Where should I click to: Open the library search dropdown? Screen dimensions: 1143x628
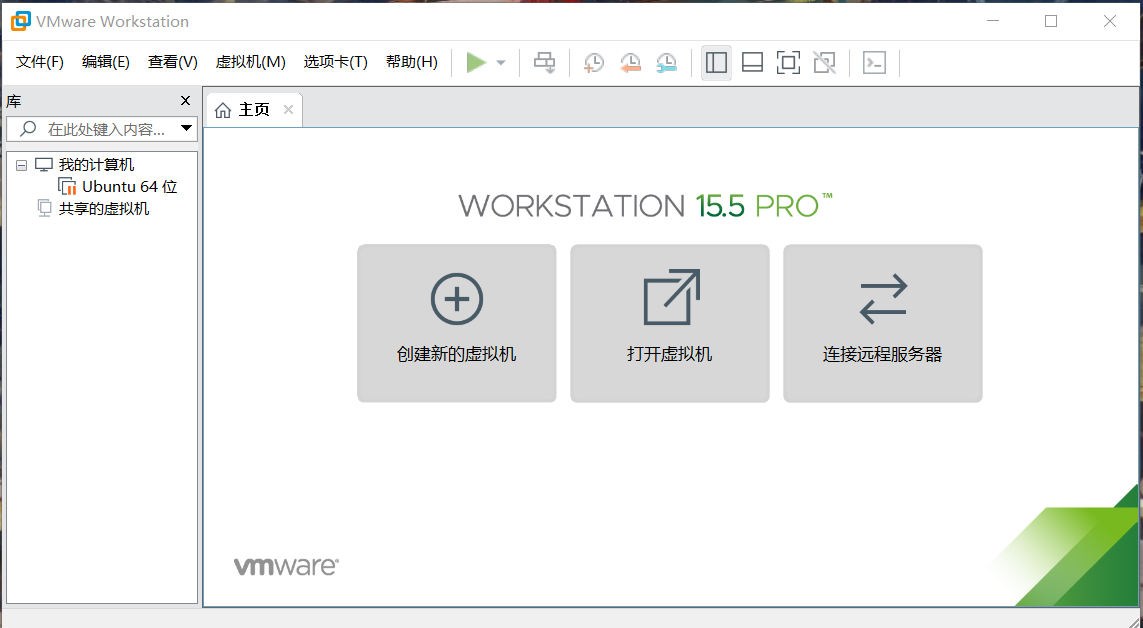click(186, 128)
